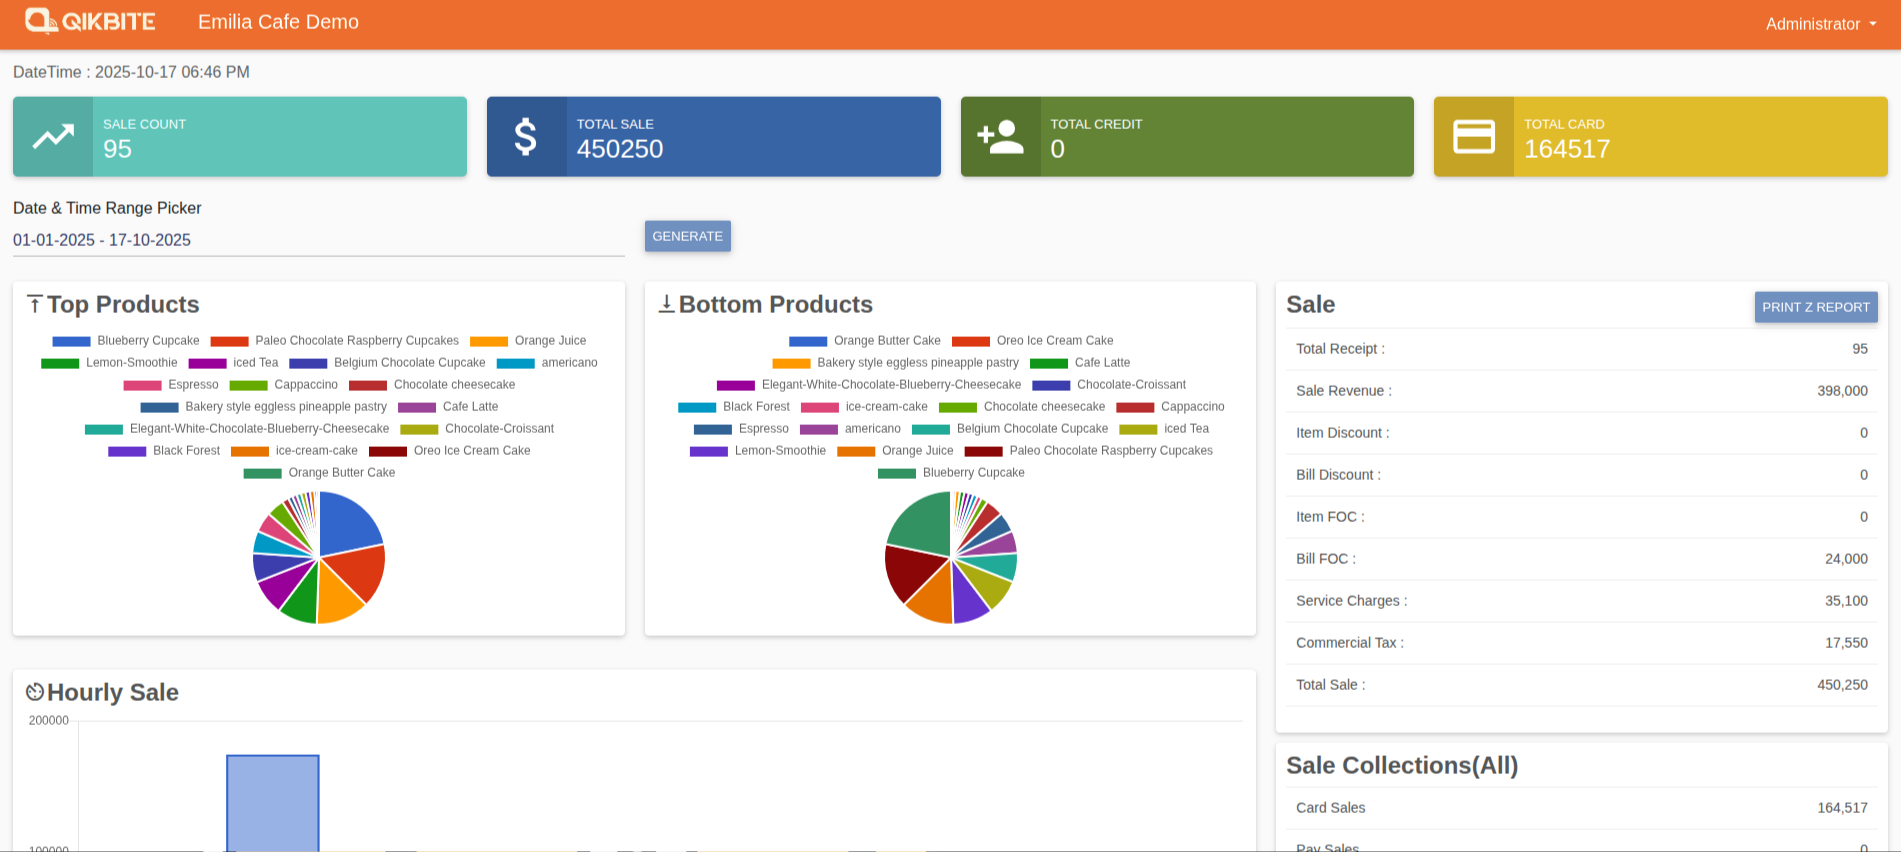Open the Administrator dropdown menu
Screen dimensions: 1901x852
click(1820, 24)
